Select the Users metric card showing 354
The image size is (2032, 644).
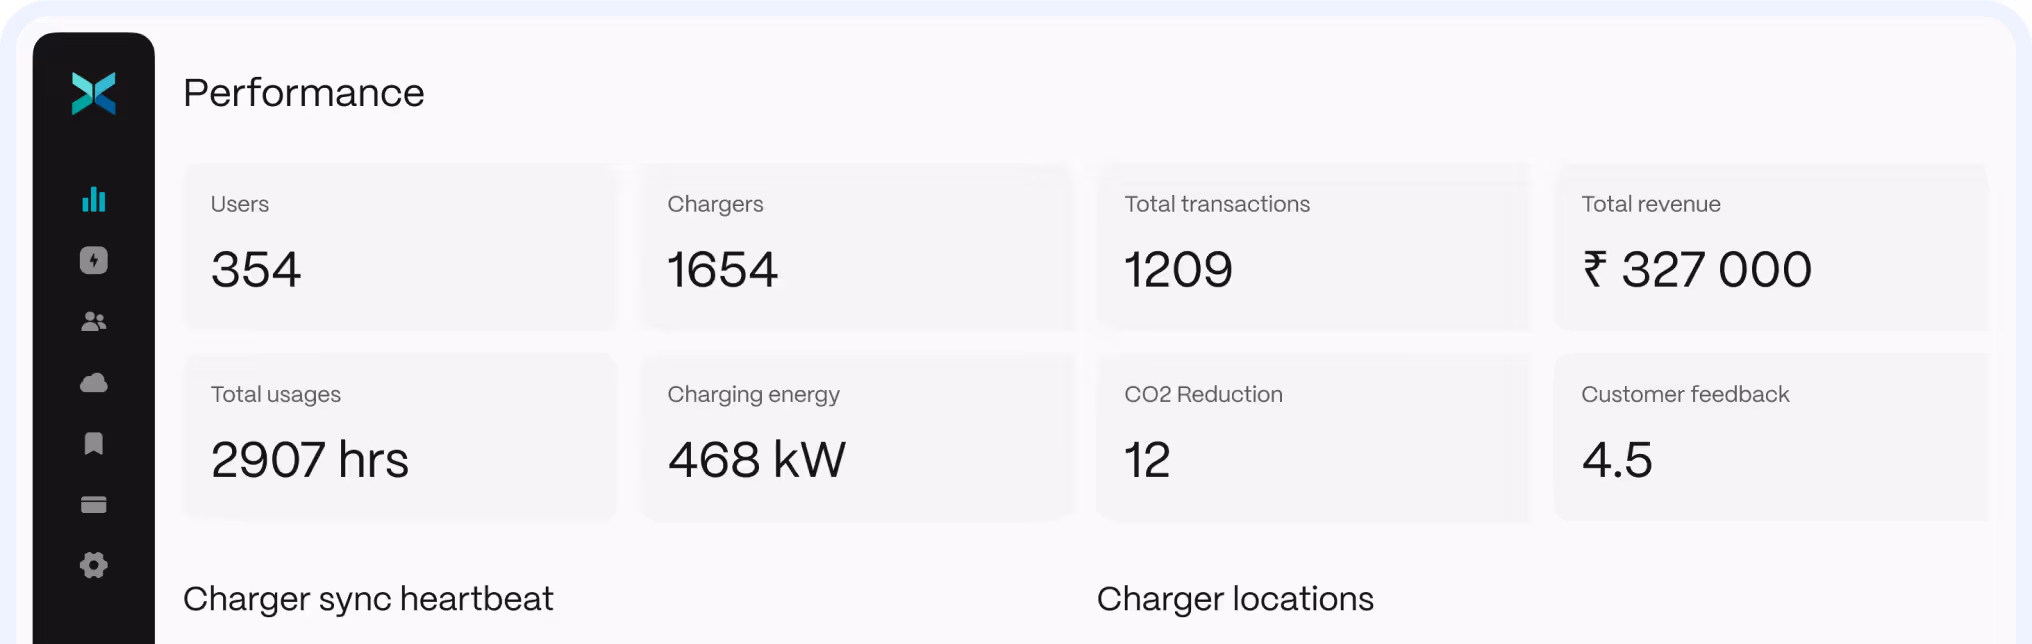tap(399, 245)
